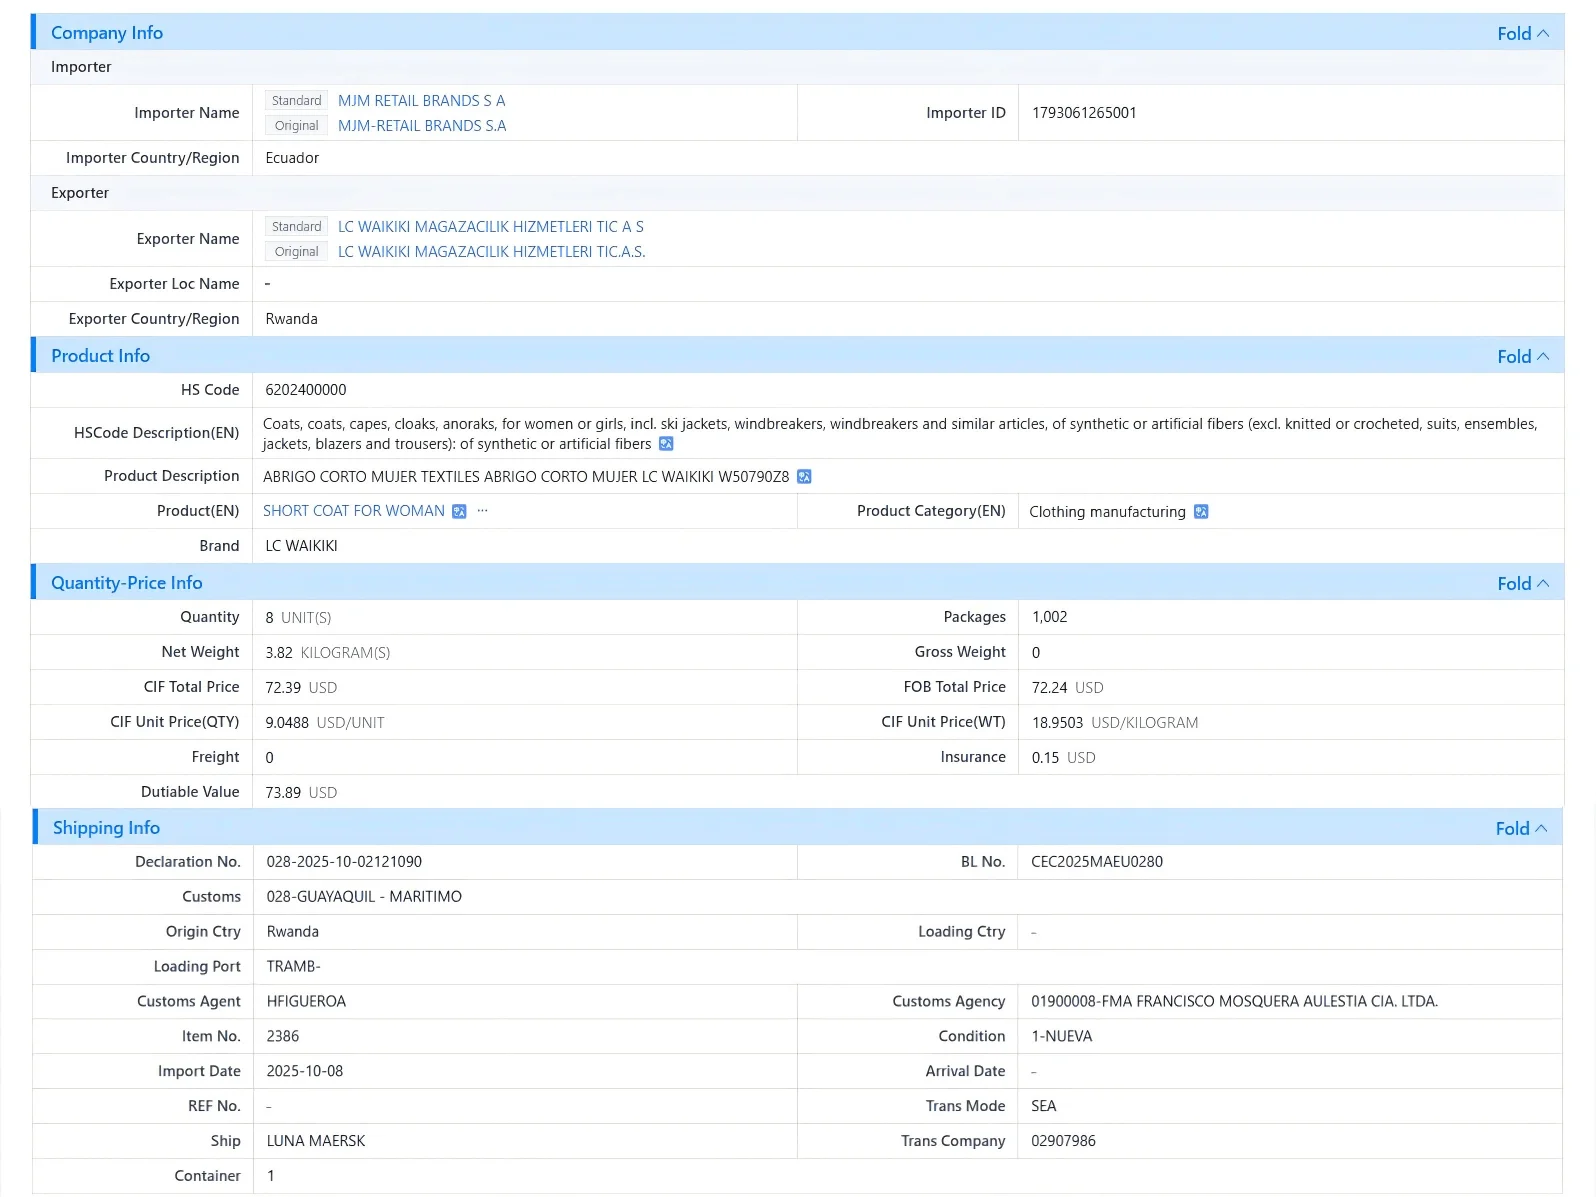Image resolution: width=1596 pixels, height=1197 pixels.
Task: Collapse the Company Info section
Action: tap(1523, 33)
